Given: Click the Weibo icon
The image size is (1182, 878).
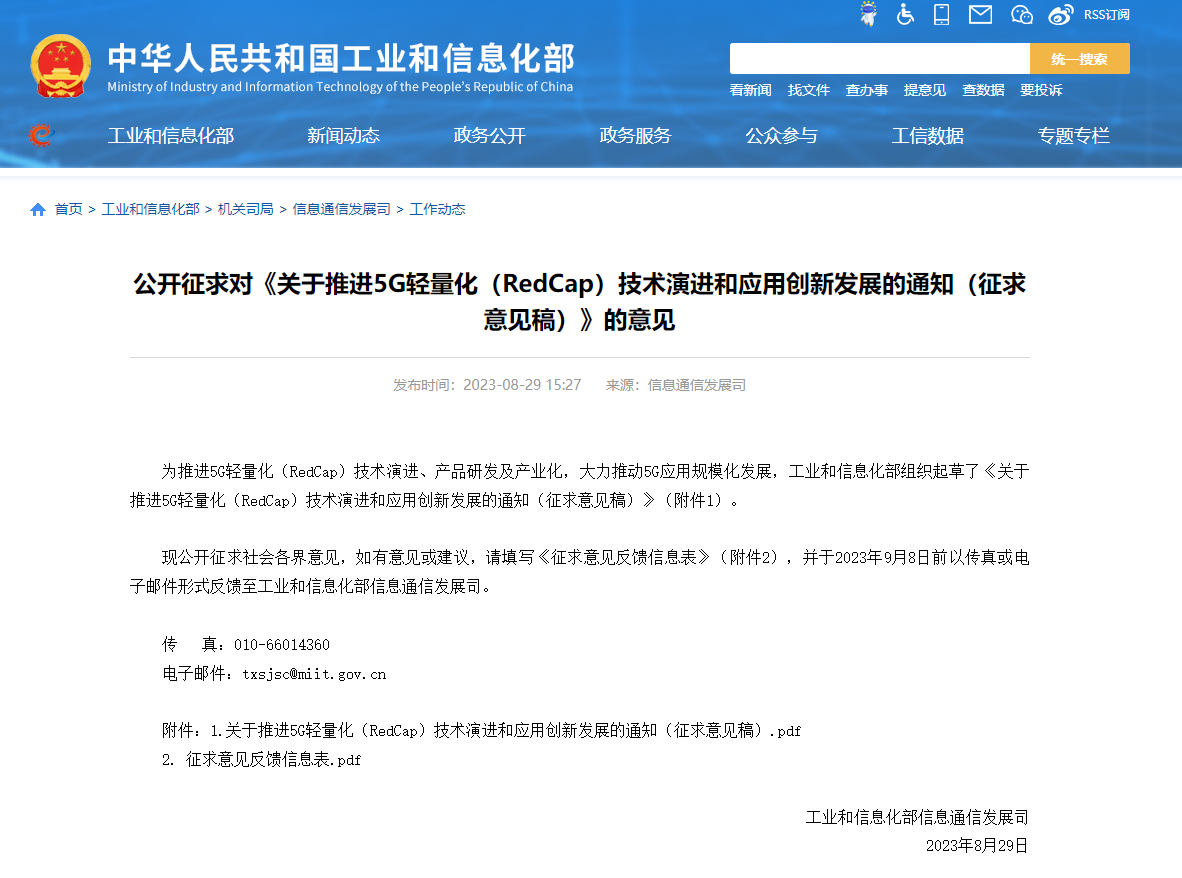Looking at the screenshot, I should pyautogui.click(x=1059, y=14).
